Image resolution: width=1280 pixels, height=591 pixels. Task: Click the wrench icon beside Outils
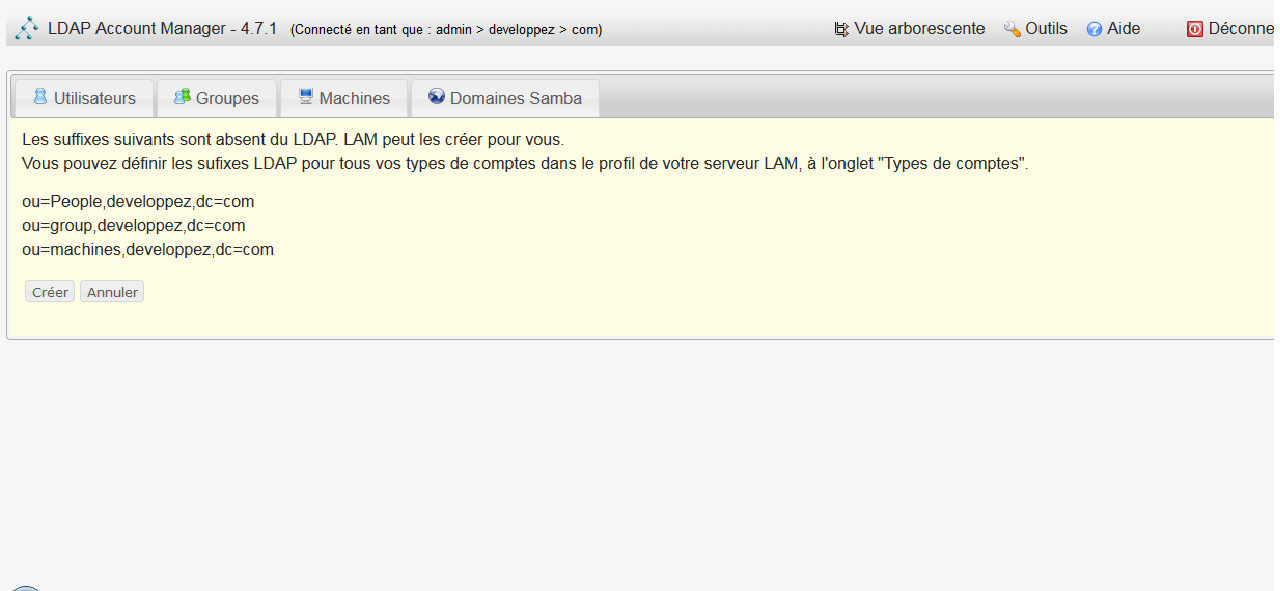click(1012, 29)
